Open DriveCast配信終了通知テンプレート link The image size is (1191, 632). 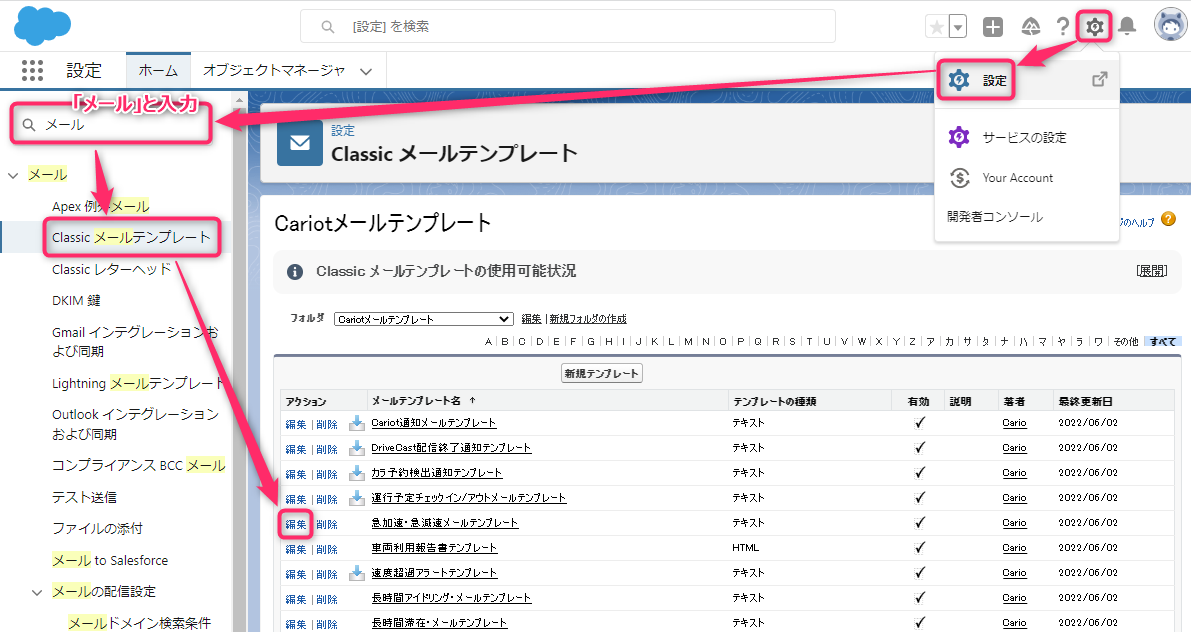(x=451, y=448)
